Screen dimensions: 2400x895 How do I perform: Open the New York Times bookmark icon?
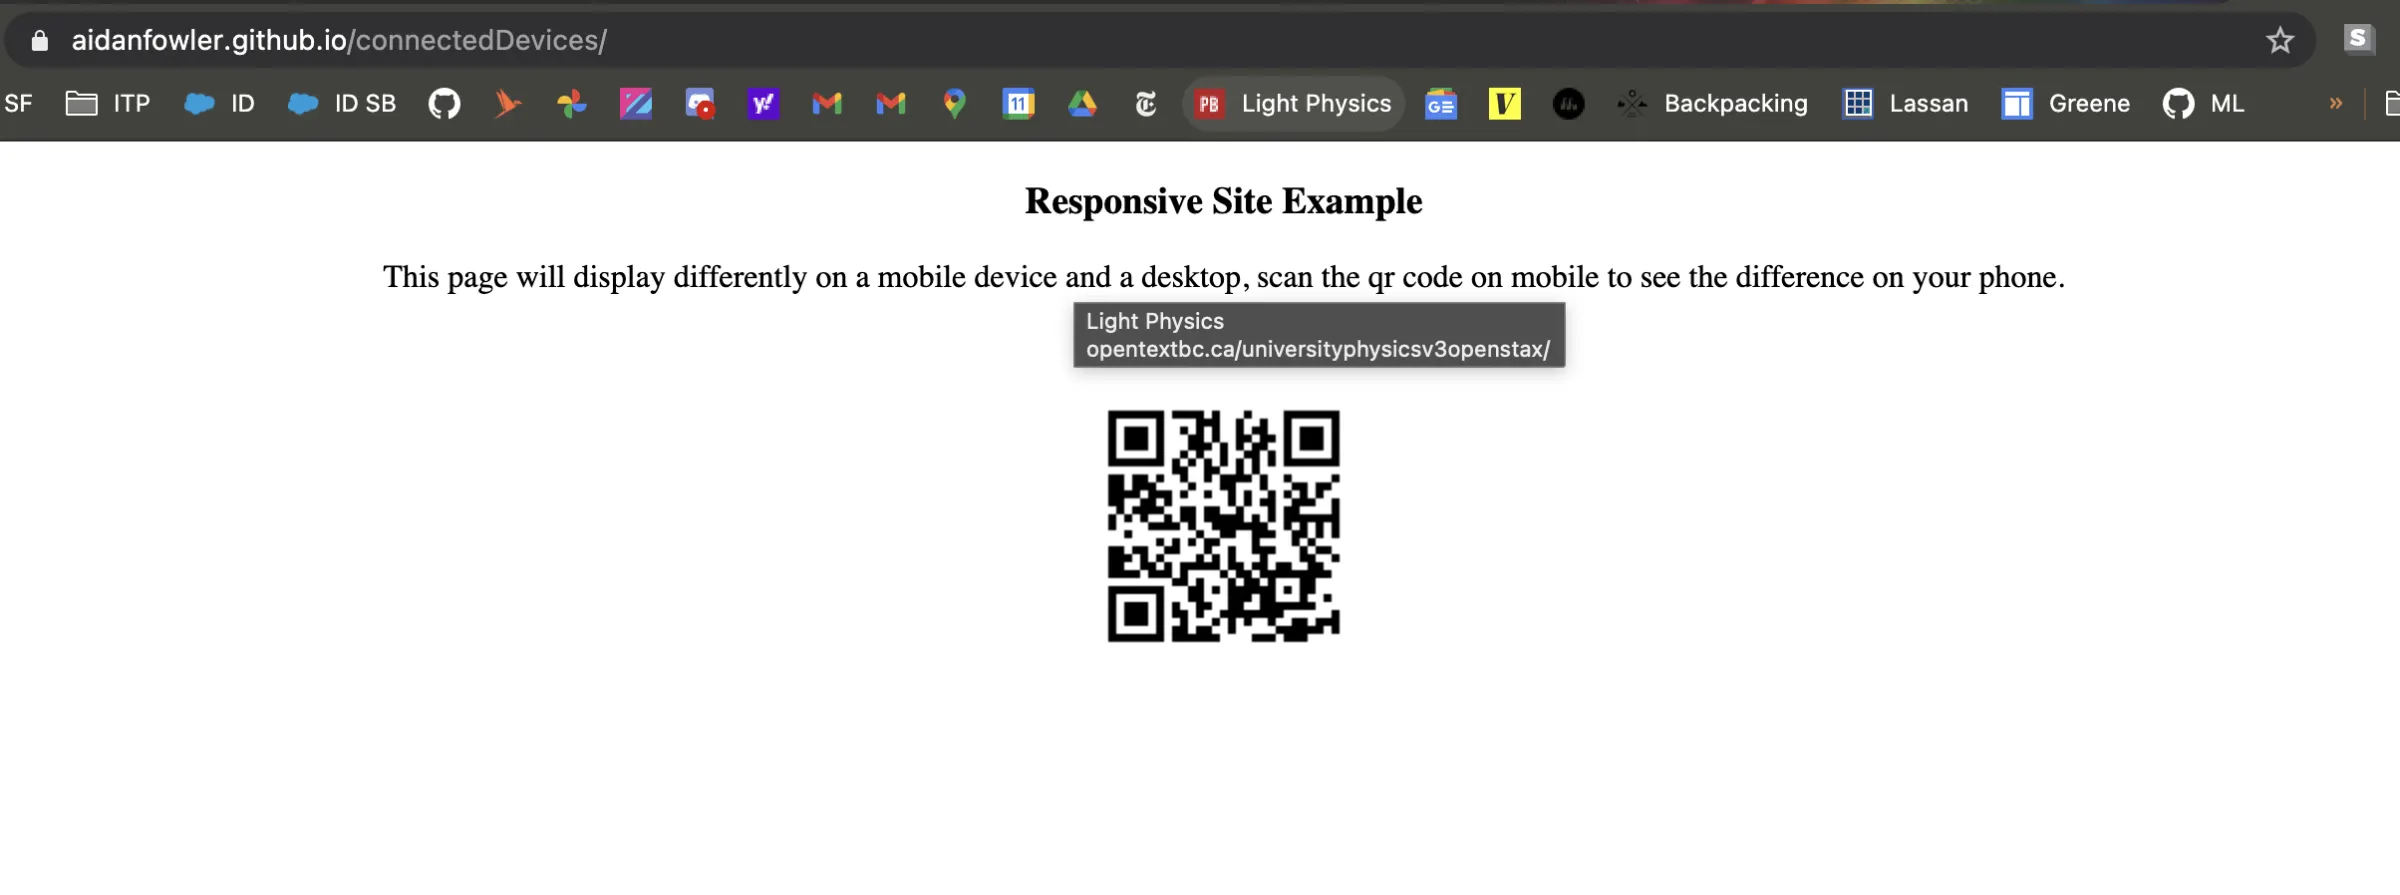coord(1146,103)
